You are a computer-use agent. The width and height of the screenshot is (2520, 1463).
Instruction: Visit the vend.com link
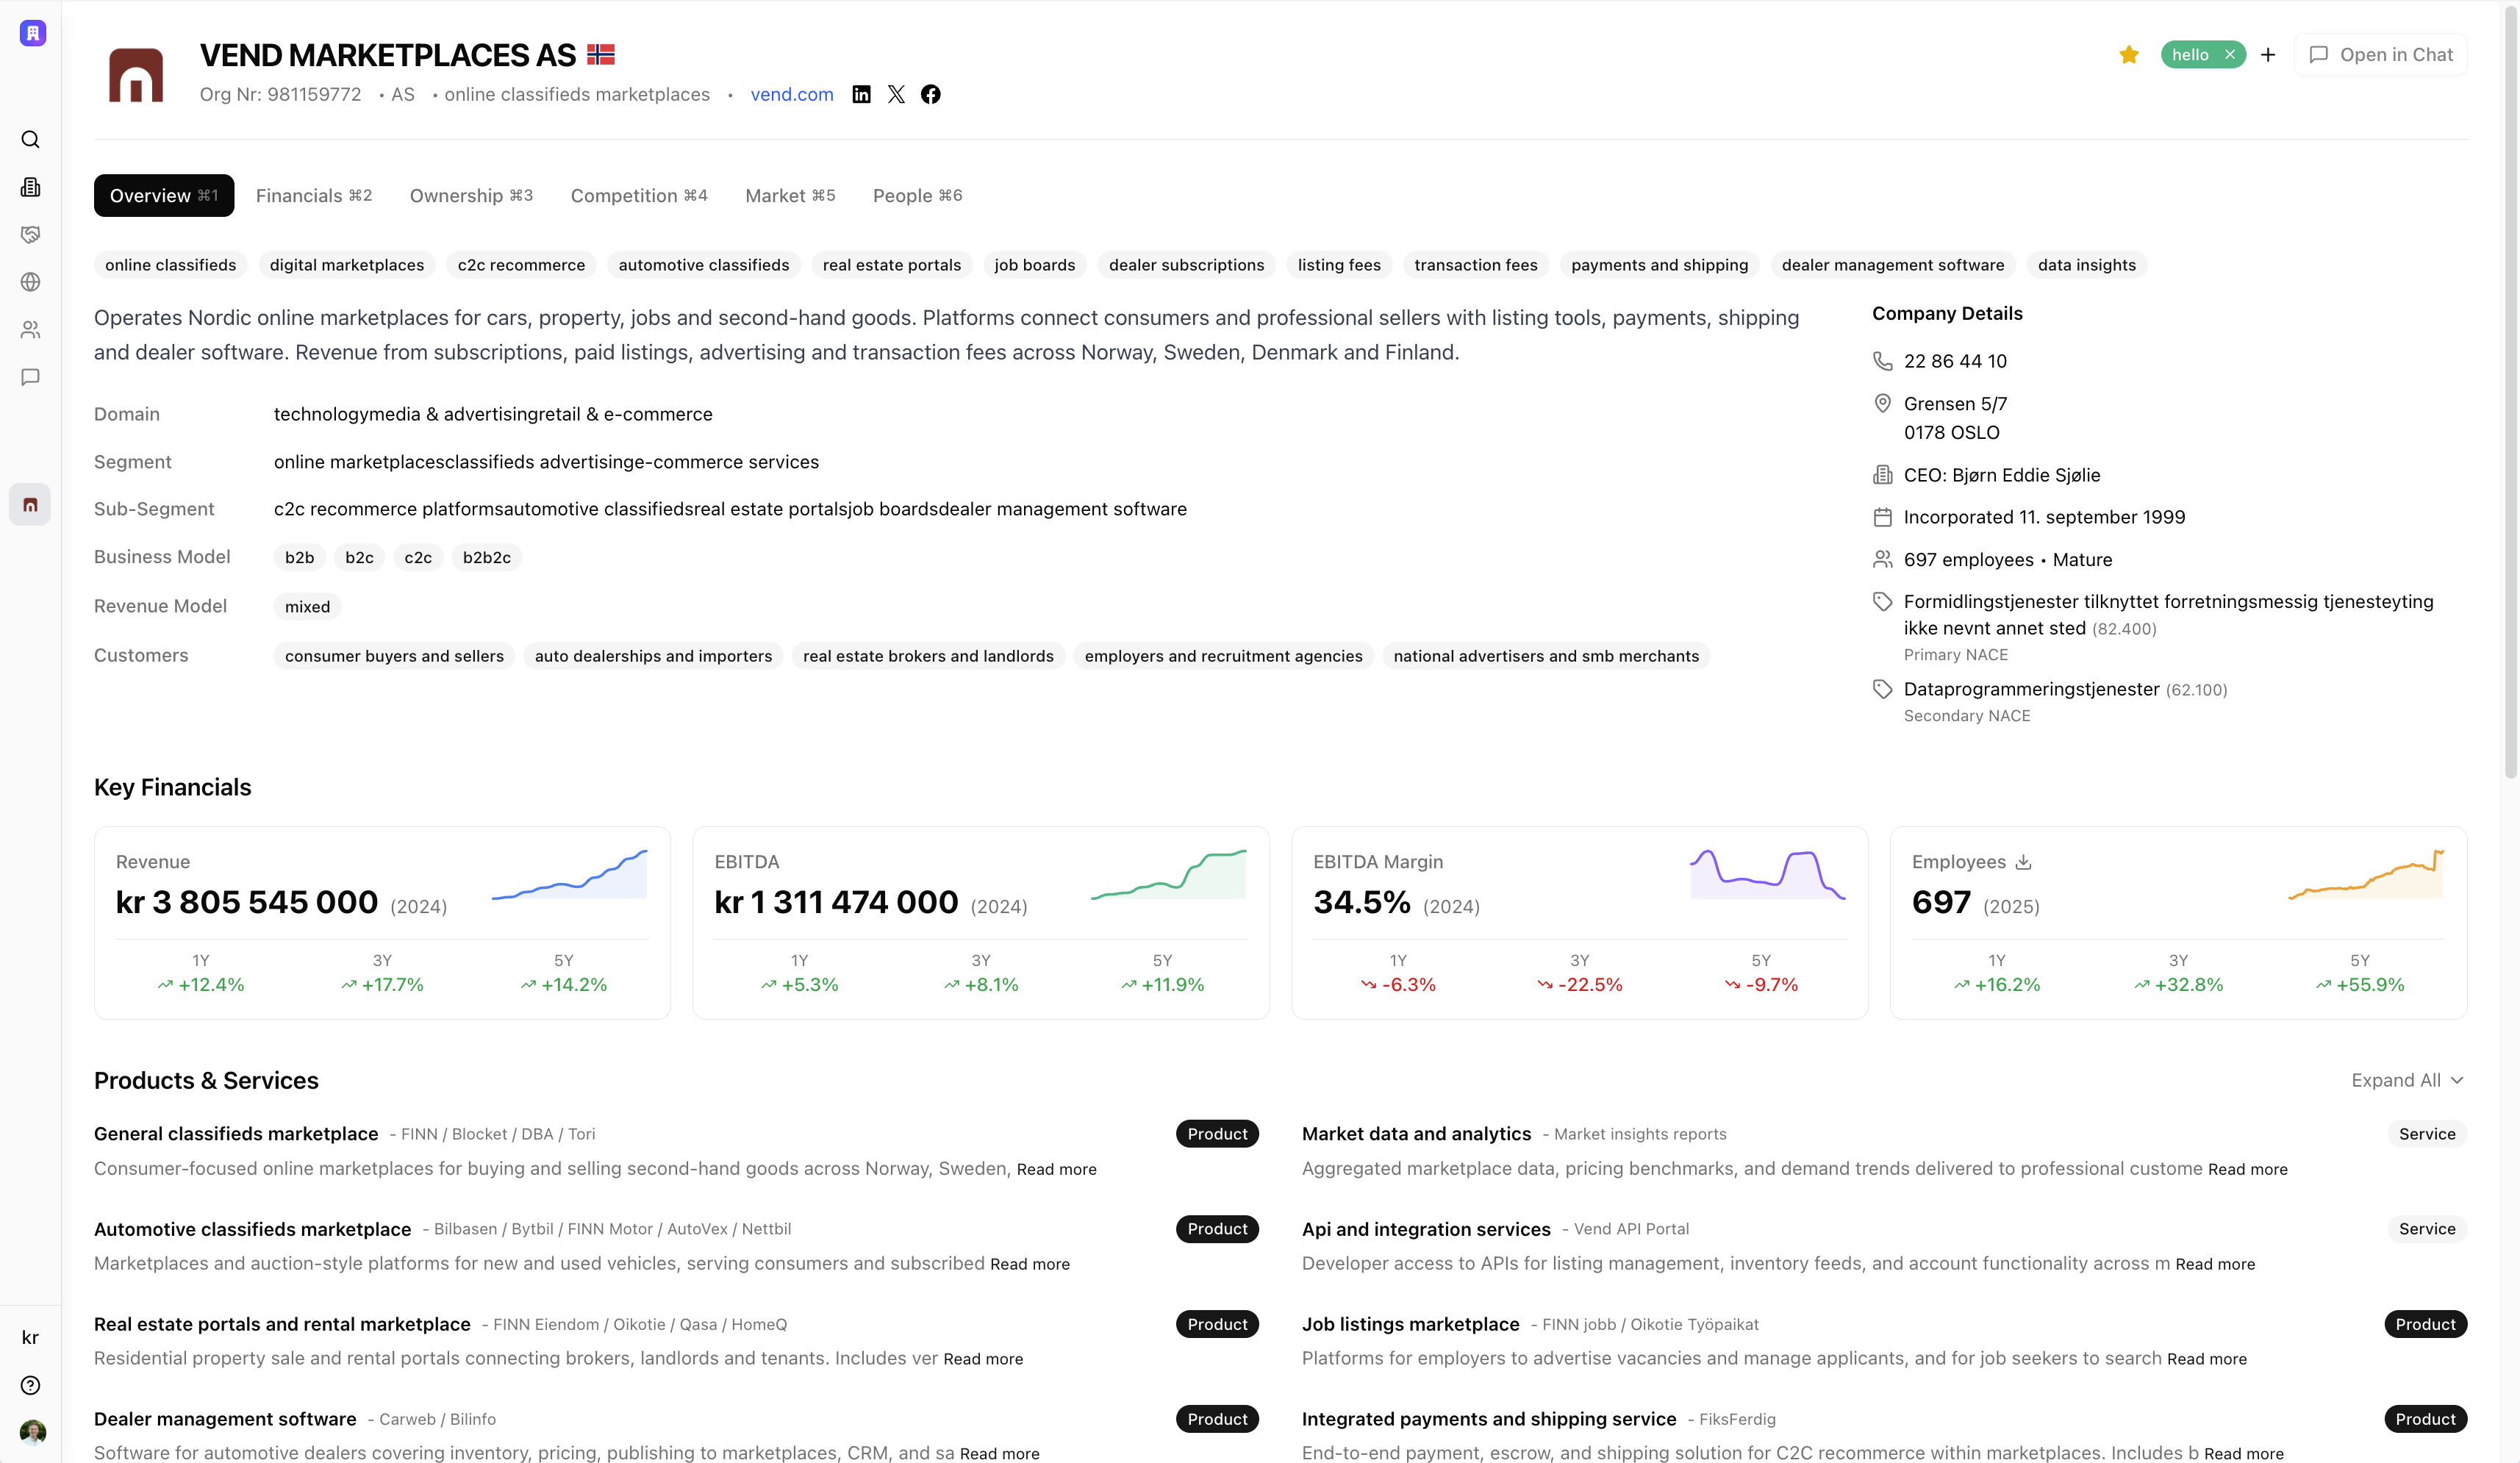pyautogui.click(x=791, y=94)
